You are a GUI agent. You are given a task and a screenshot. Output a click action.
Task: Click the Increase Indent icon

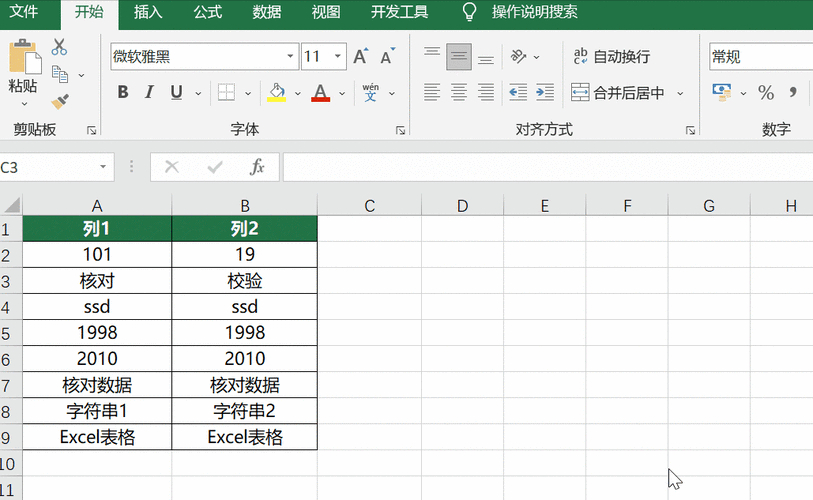coord(545,93)
